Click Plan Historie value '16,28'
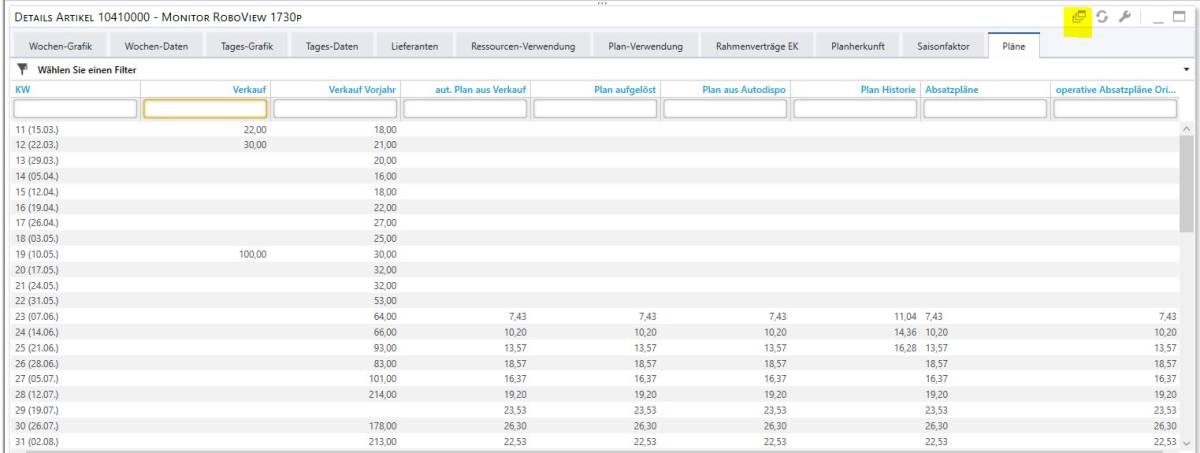Screen dimensions: 1200x453 [x=903, y=347]
